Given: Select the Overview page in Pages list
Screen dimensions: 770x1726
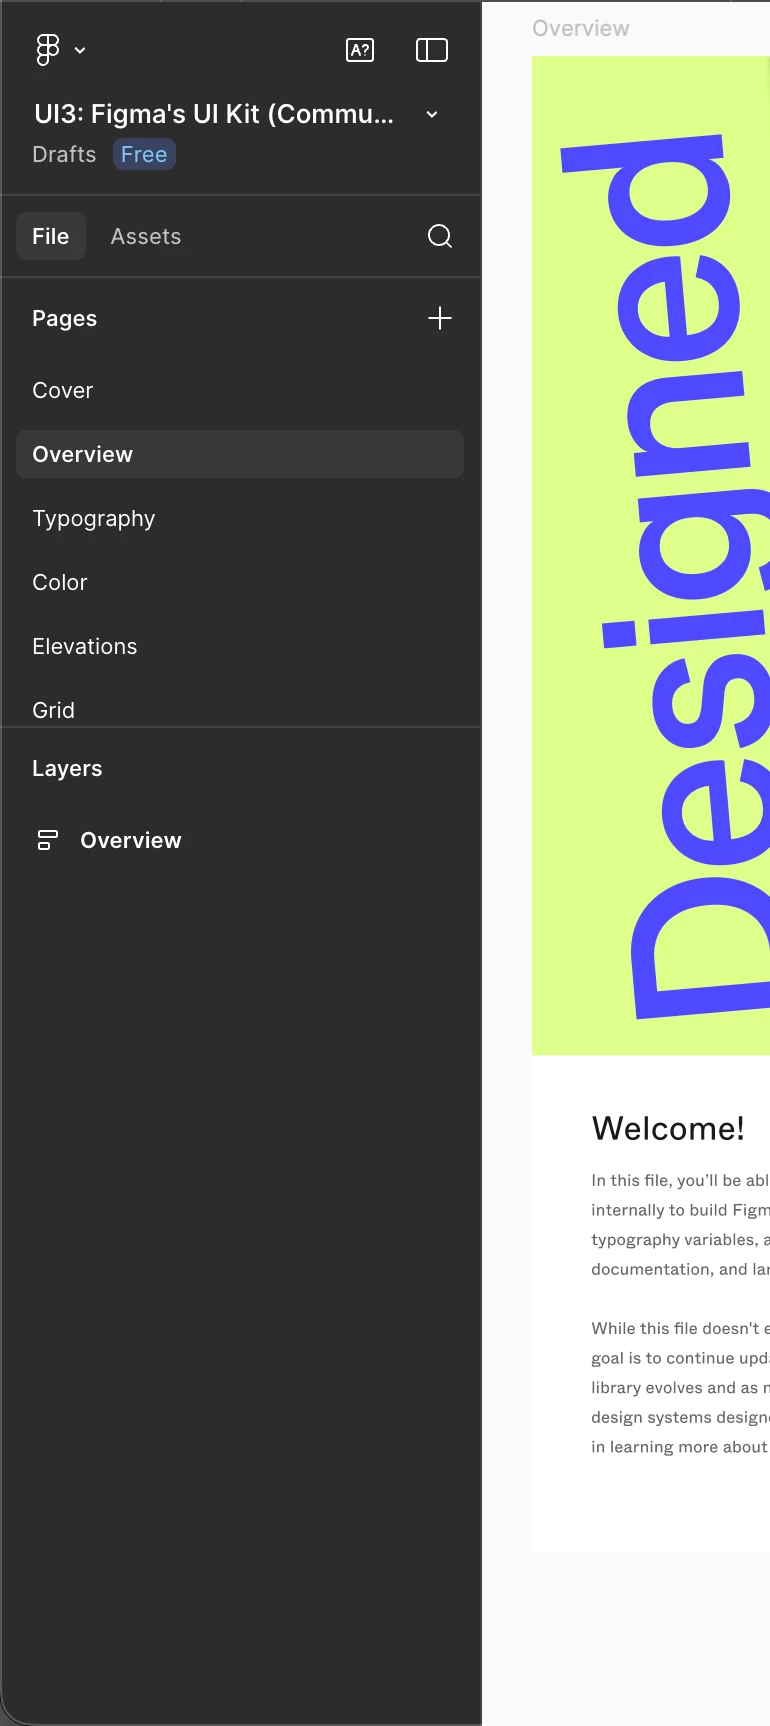Looking at the screenshot, I should (240, 454).
